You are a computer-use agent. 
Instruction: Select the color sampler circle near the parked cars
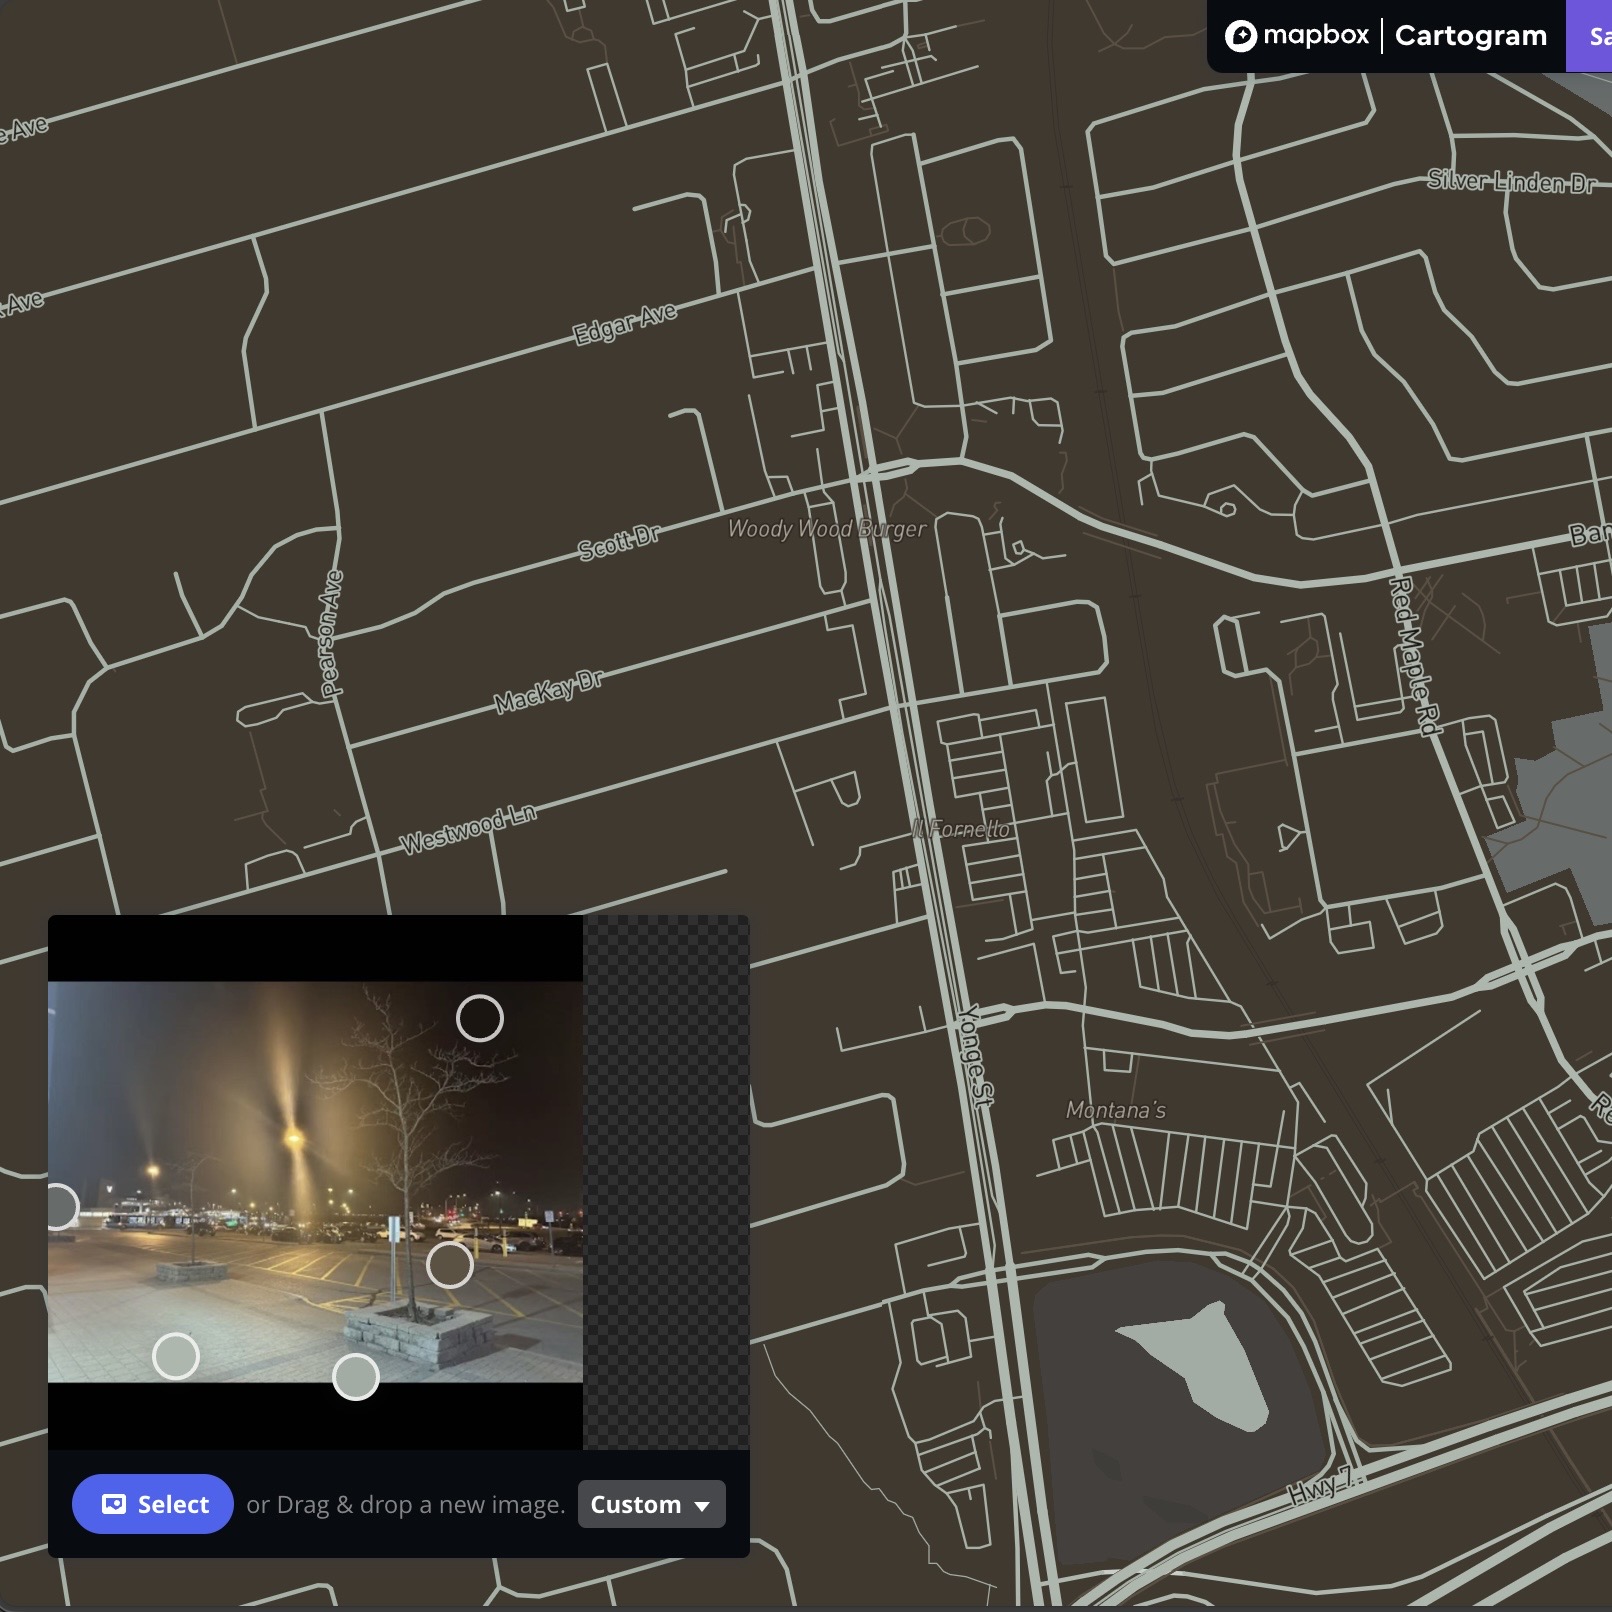tap(449, 1268)
